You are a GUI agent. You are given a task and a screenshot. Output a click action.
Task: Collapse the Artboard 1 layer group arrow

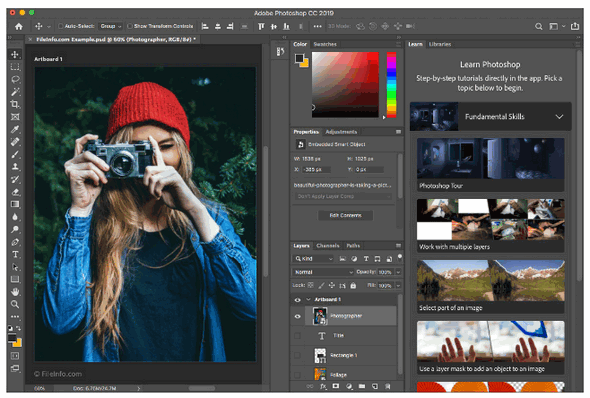[x=308, y=299]
